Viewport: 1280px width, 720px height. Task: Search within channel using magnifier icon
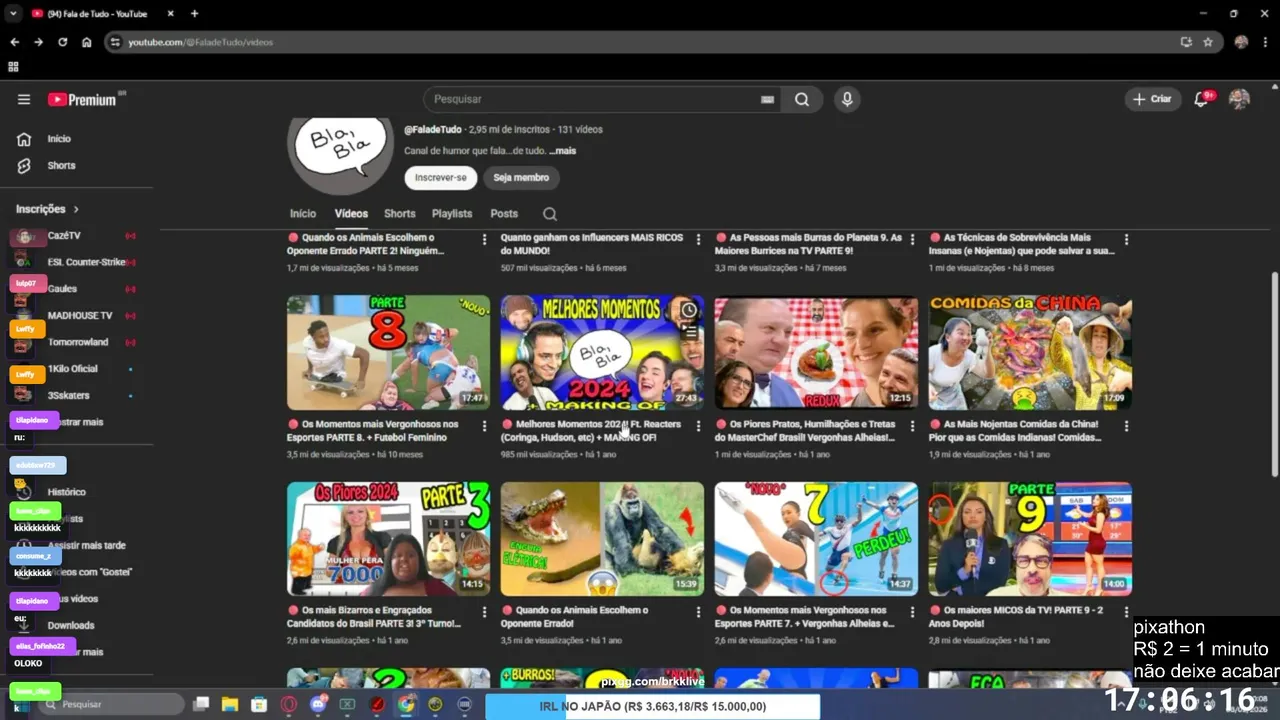(x=550, y=214)
